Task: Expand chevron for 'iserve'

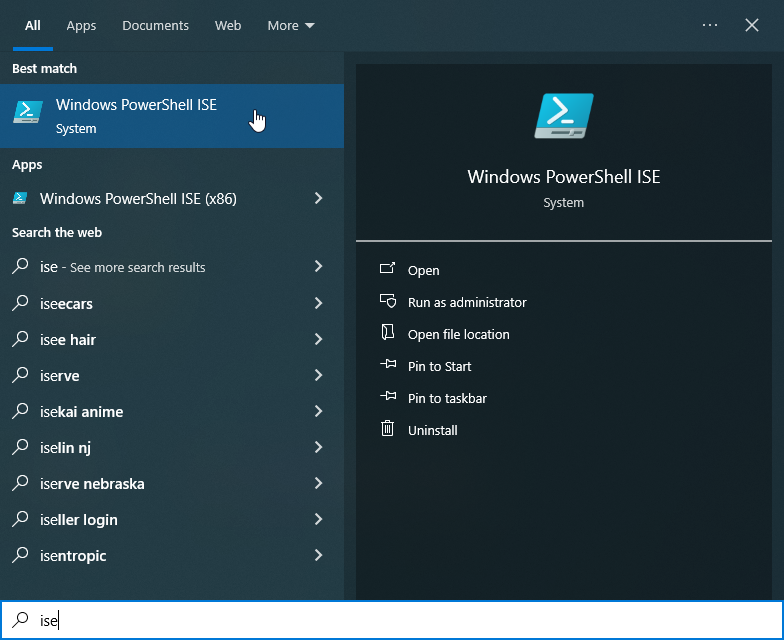Action: click(x=318, y=375)
